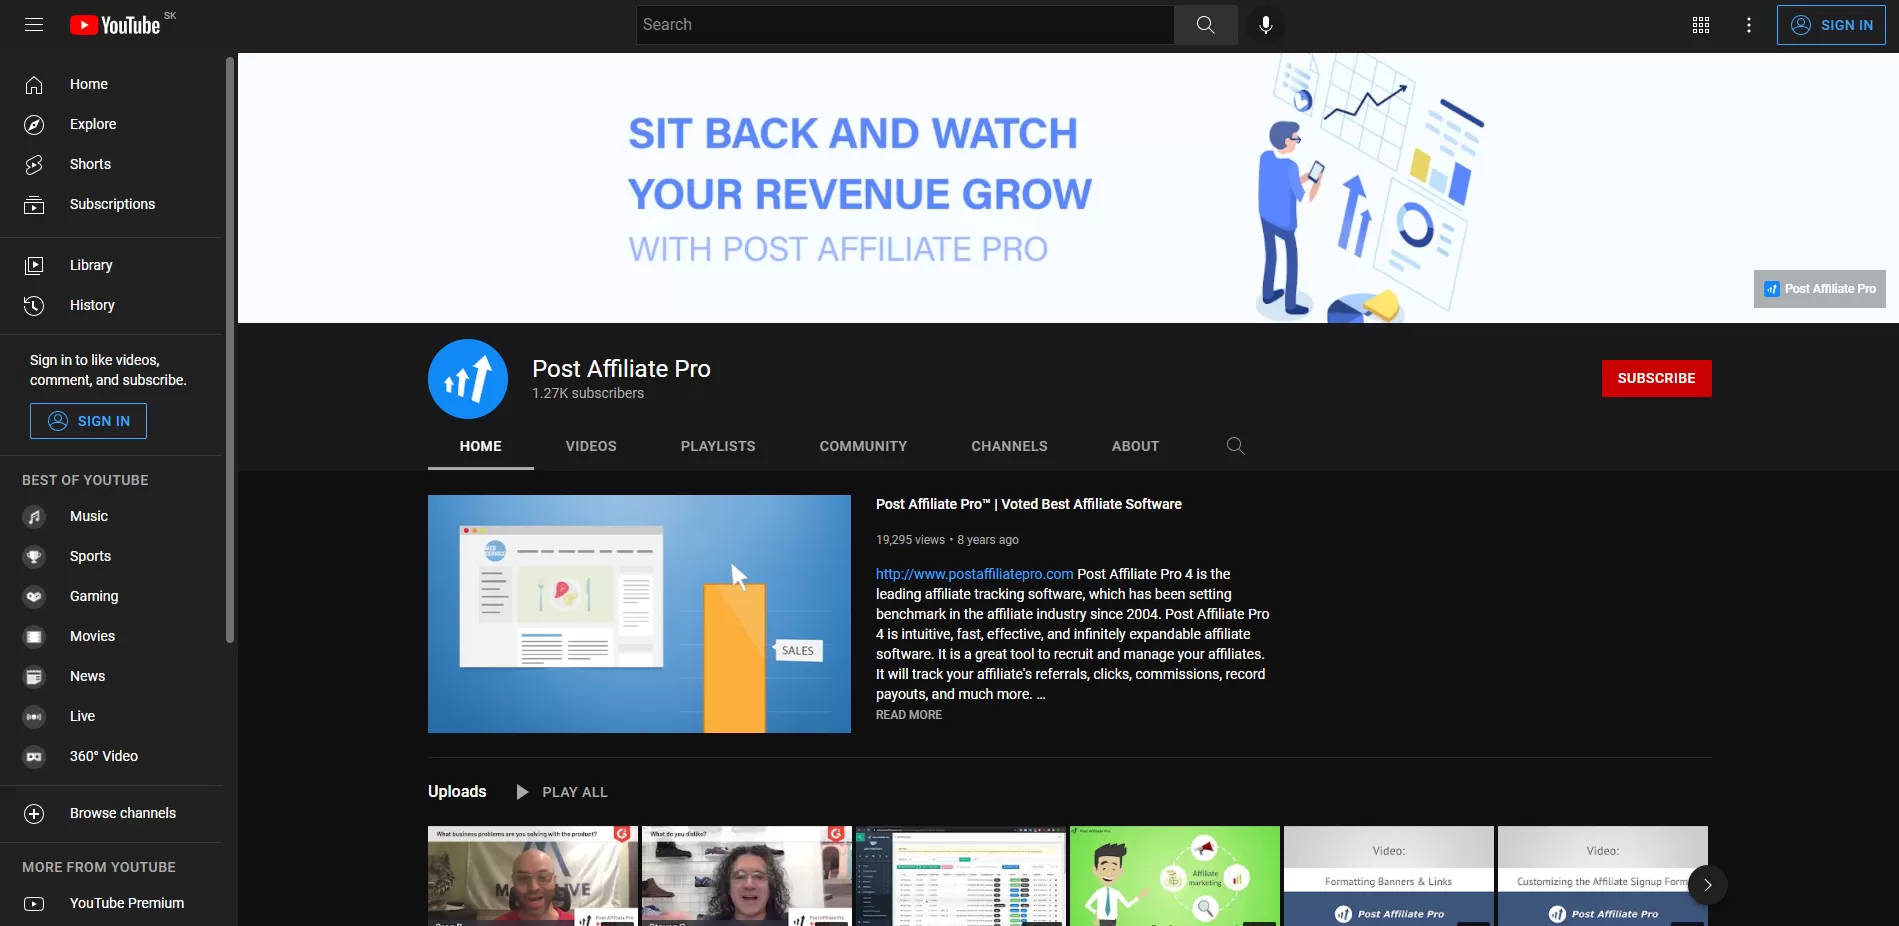
Task: Open YouTube Shorts
Action: point(89,164)
